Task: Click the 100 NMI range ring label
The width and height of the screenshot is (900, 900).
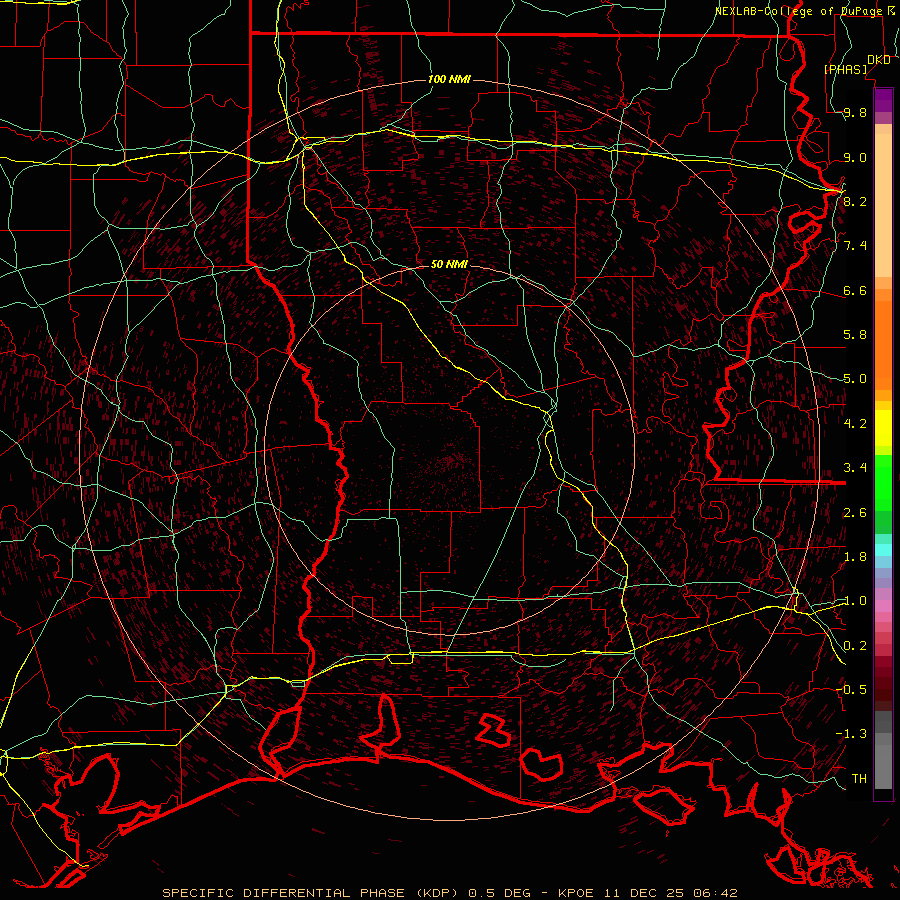Action: [x=449, y=79]
